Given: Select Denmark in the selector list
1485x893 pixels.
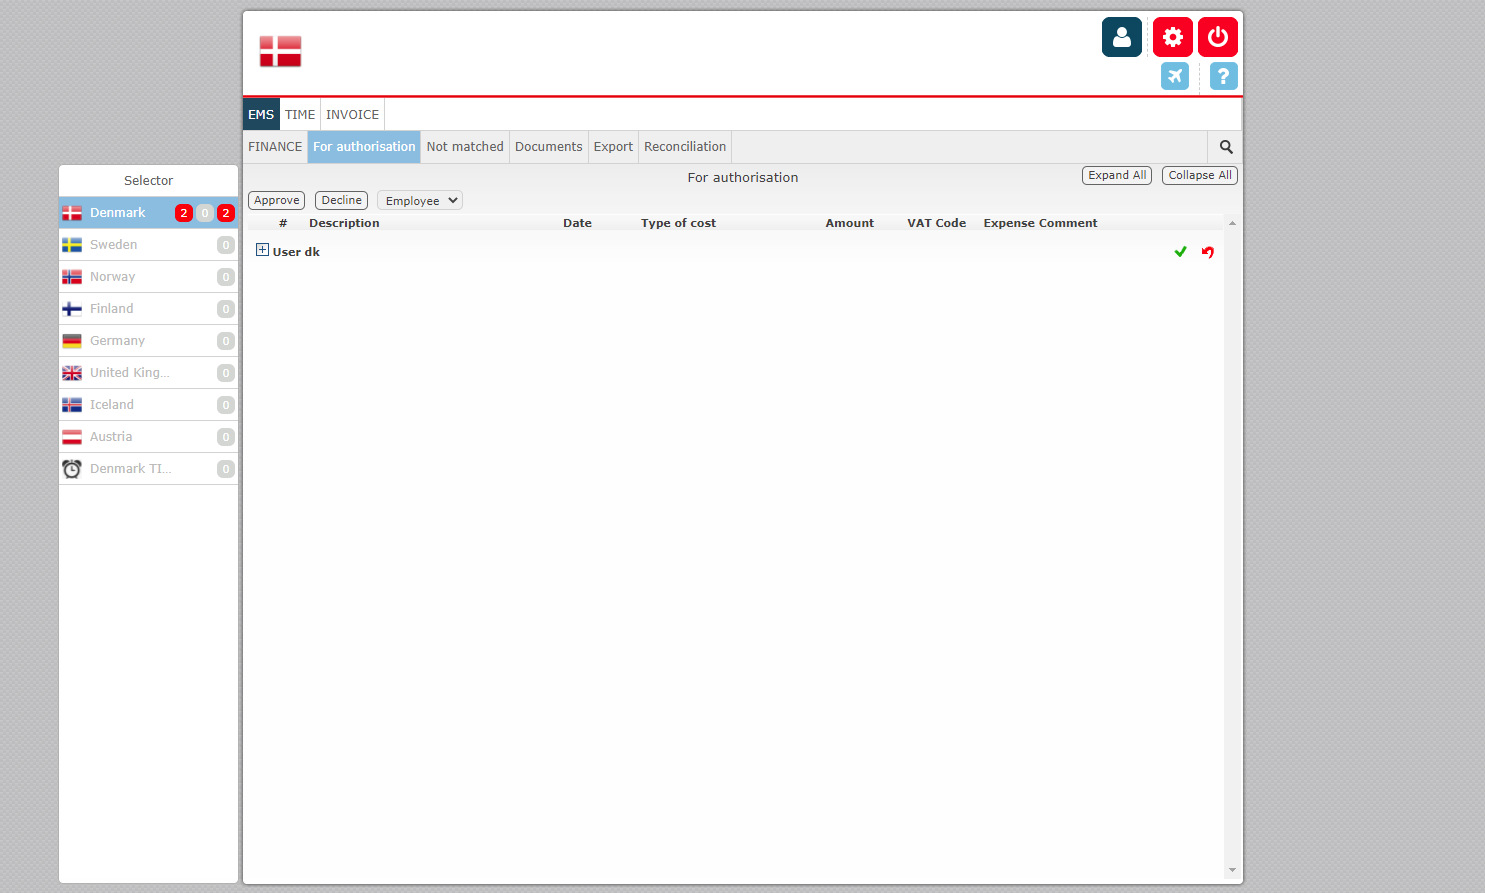Looking at the screenshot, I should [148, 213].
